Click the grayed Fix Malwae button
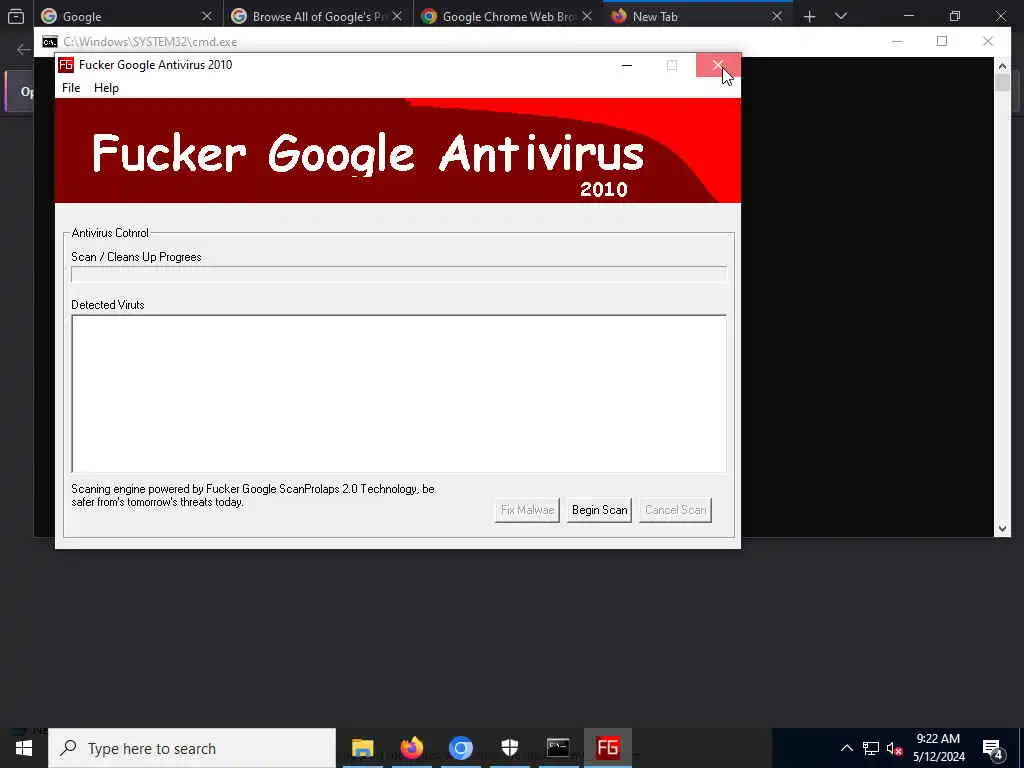The width and height of the screenshot is (1024, 768). click(527, 510)
